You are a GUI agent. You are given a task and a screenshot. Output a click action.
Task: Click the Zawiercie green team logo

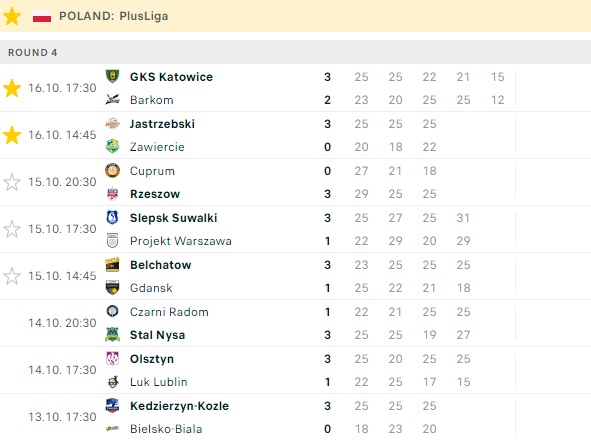tap(112, 146)
